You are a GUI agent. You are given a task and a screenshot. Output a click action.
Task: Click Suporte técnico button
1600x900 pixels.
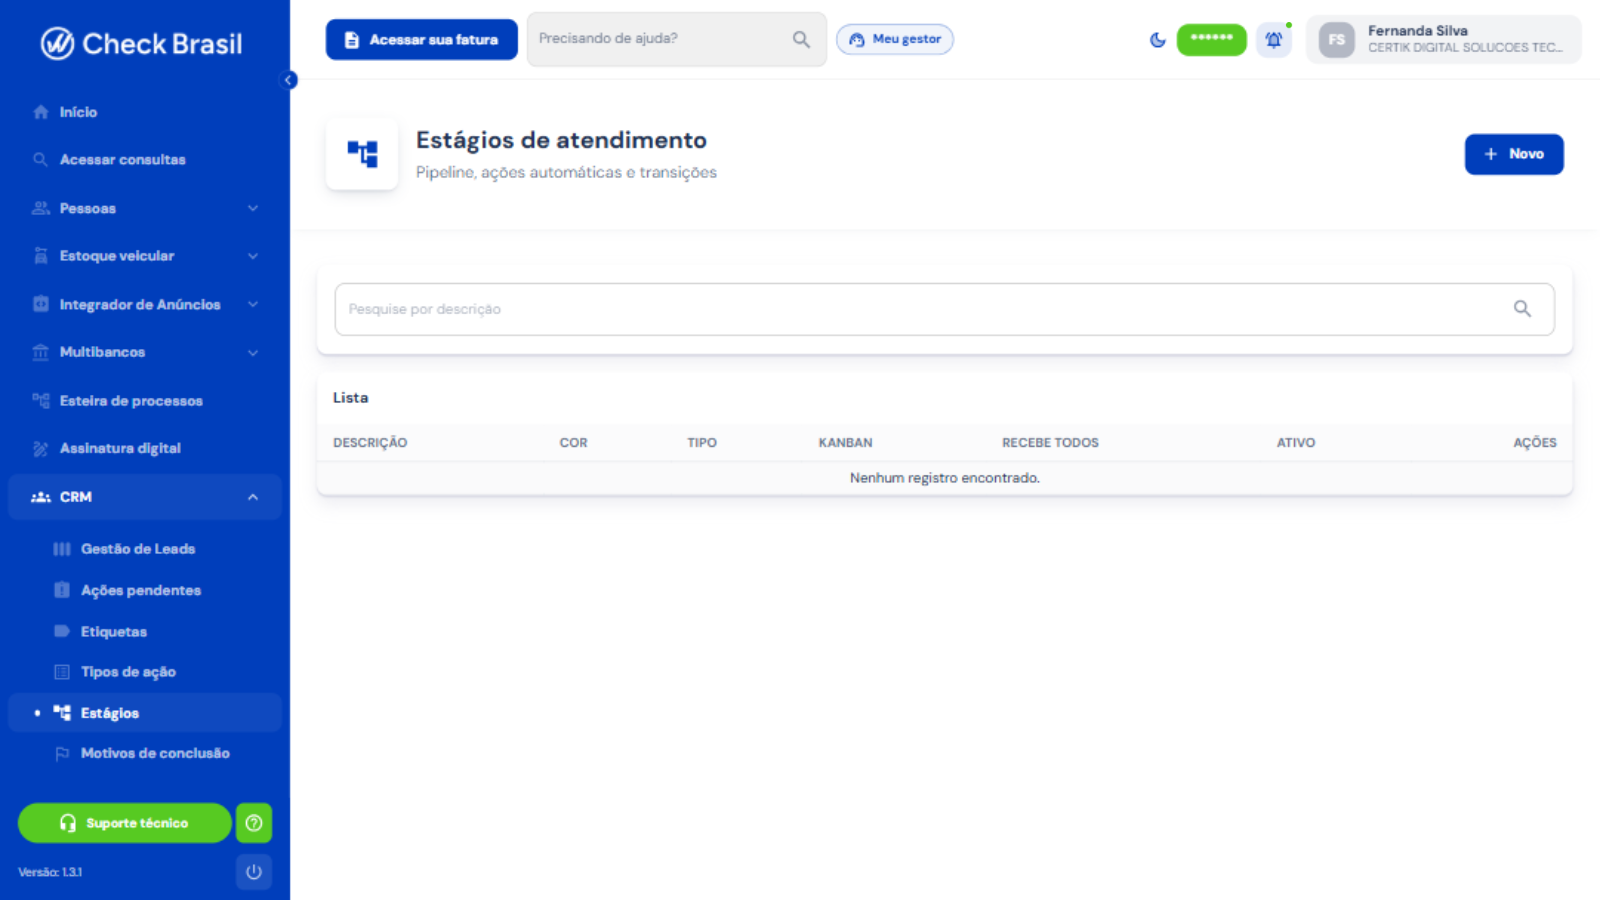tap(125, 823)
